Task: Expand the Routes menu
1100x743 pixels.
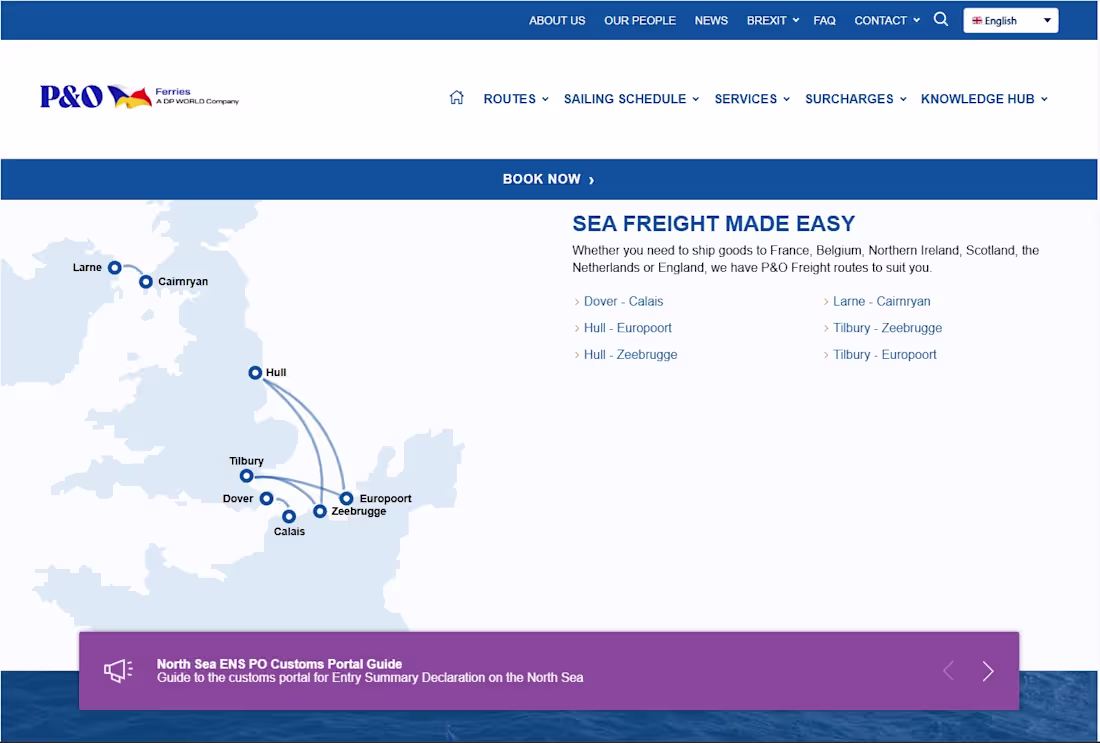Action: 516,99
